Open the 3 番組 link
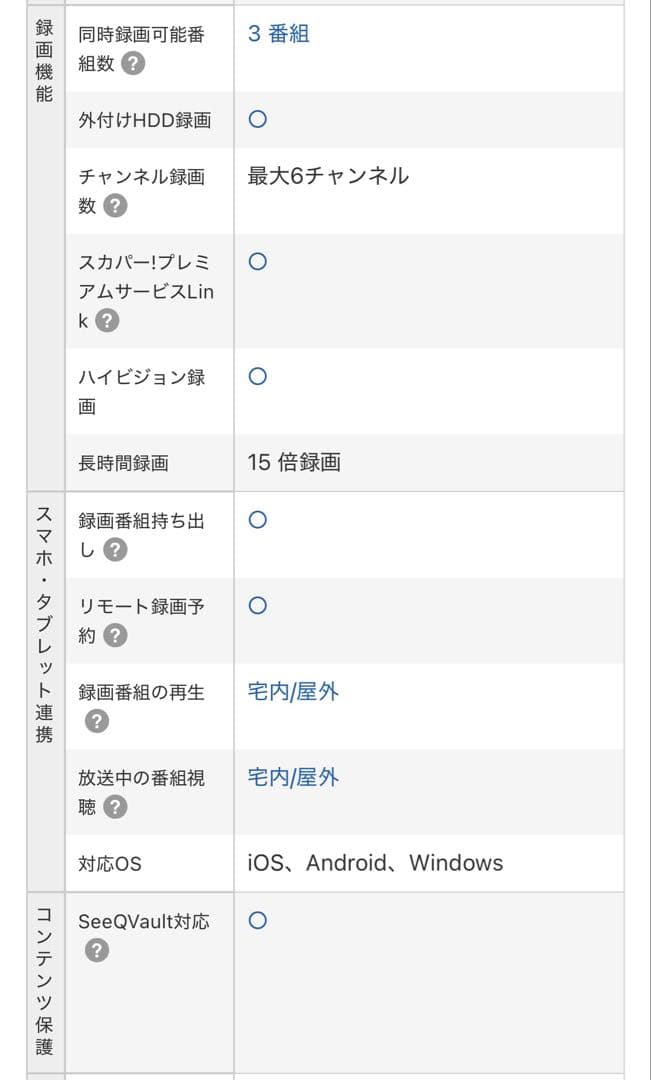Viewport: 651px width, 1080px height. pyautogui.click(x=278, y=34)
